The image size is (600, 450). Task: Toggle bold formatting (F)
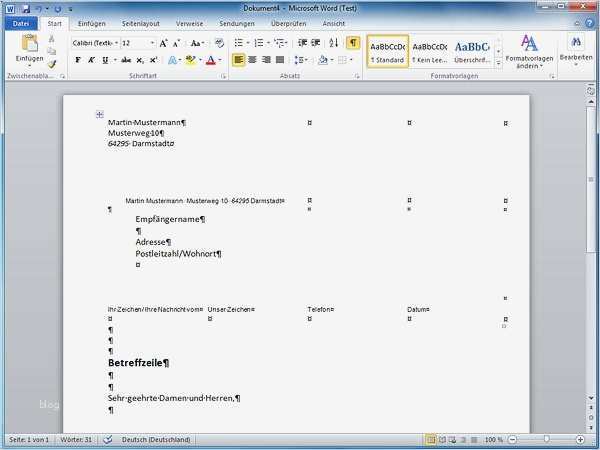pyautogui.click(x=78, y=60)
